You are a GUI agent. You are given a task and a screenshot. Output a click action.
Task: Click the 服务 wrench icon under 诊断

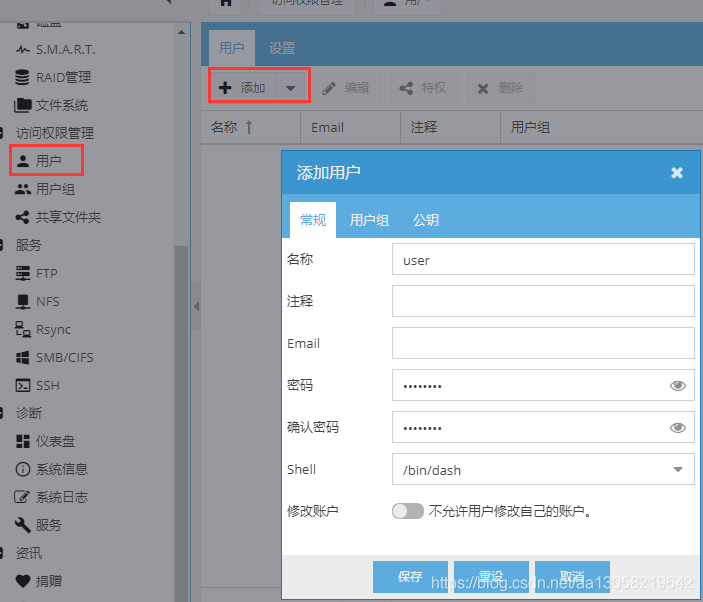click(x=22, y=525)
